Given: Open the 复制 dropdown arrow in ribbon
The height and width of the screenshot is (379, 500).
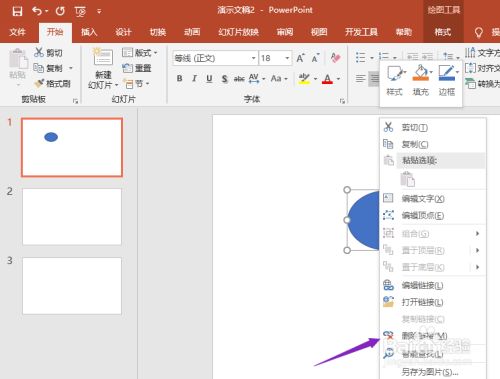Looking at the screenshot, I should (71, 68).
